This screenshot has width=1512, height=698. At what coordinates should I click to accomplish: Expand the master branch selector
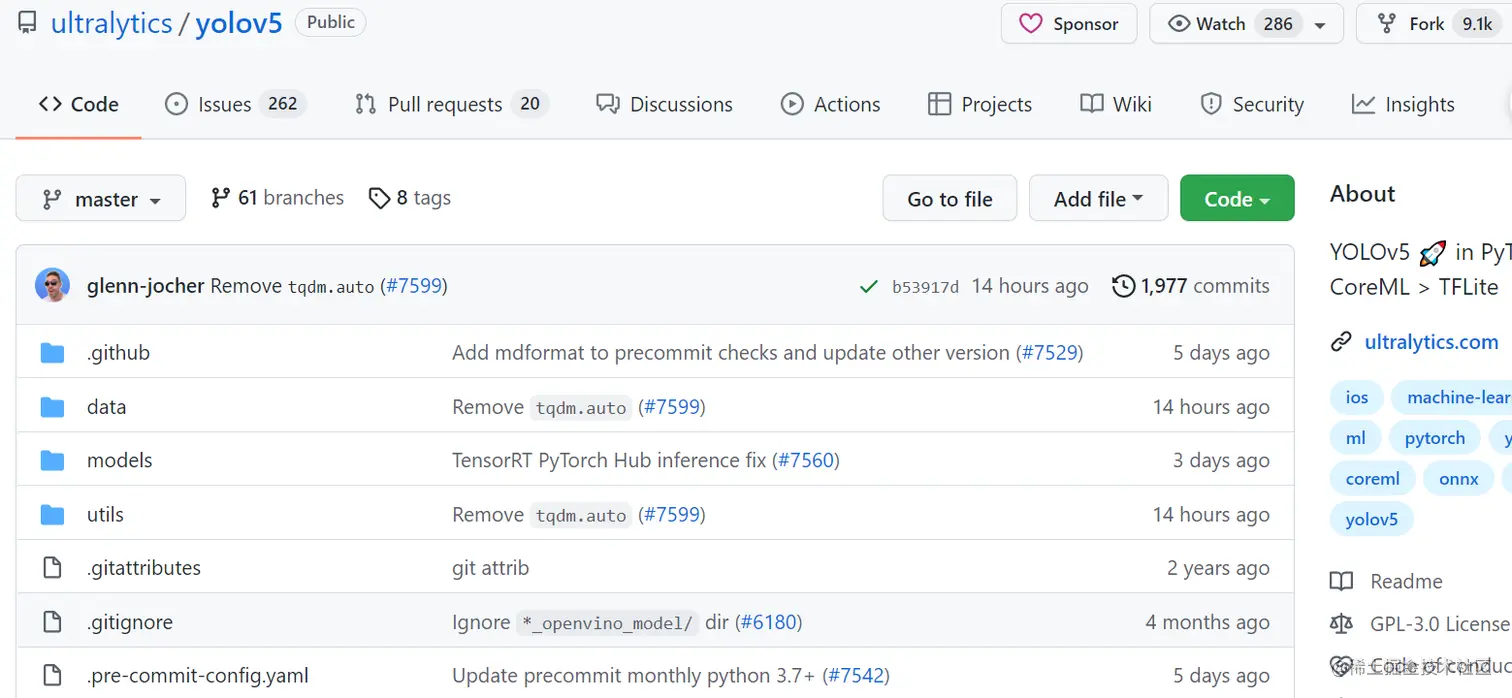(101, 199)
